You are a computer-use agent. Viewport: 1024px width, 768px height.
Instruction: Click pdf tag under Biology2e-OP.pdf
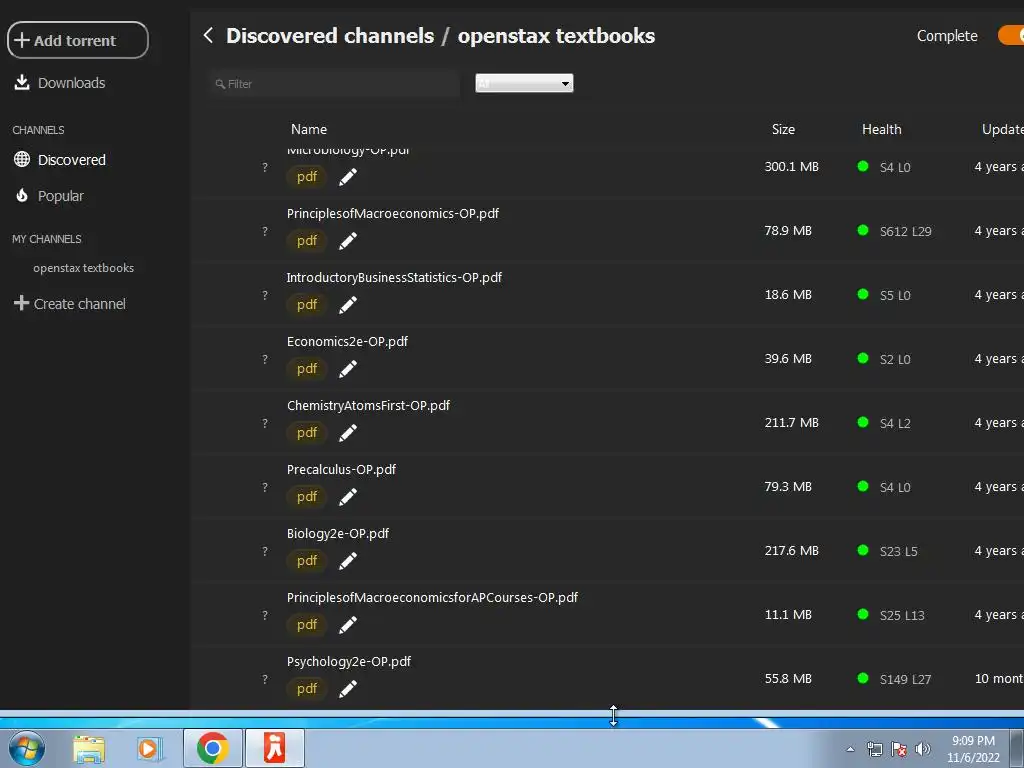coord(306,560)
